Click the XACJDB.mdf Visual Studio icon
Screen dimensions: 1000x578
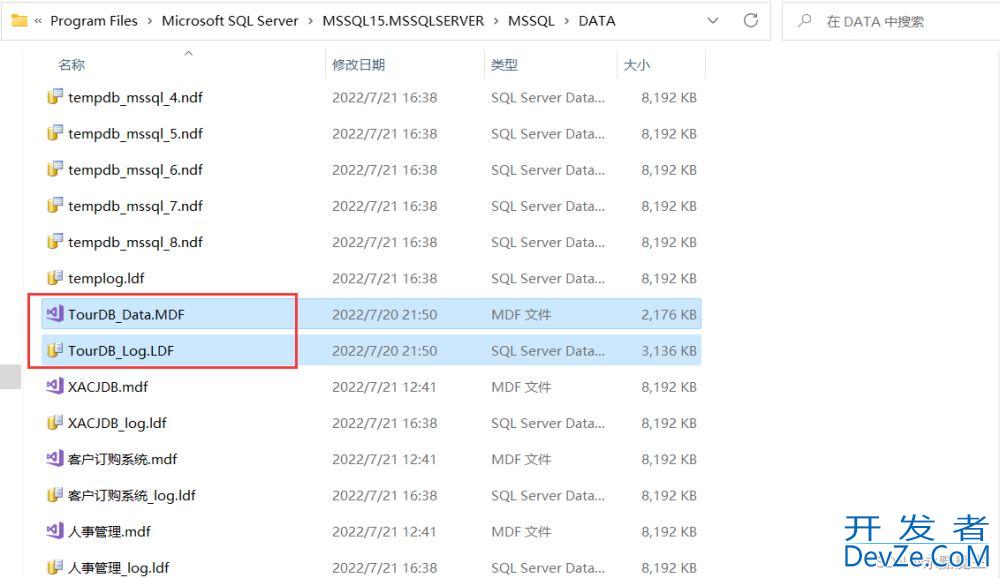pos(55,387)
